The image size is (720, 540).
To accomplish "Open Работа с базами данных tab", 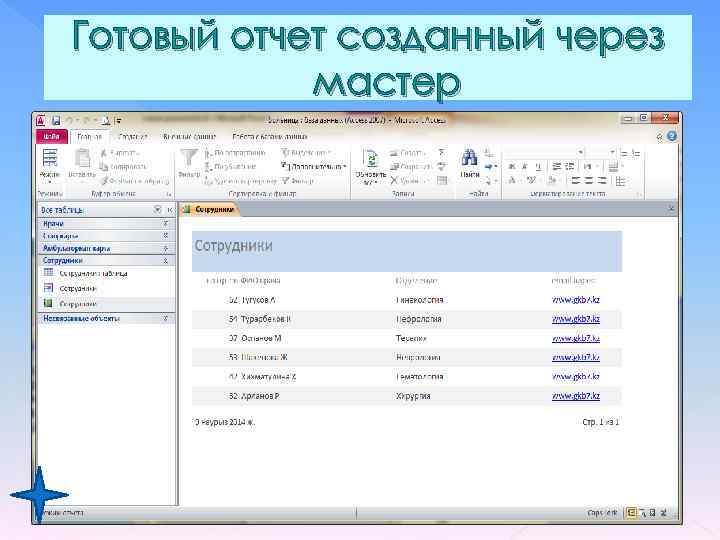I will point(270,136).
